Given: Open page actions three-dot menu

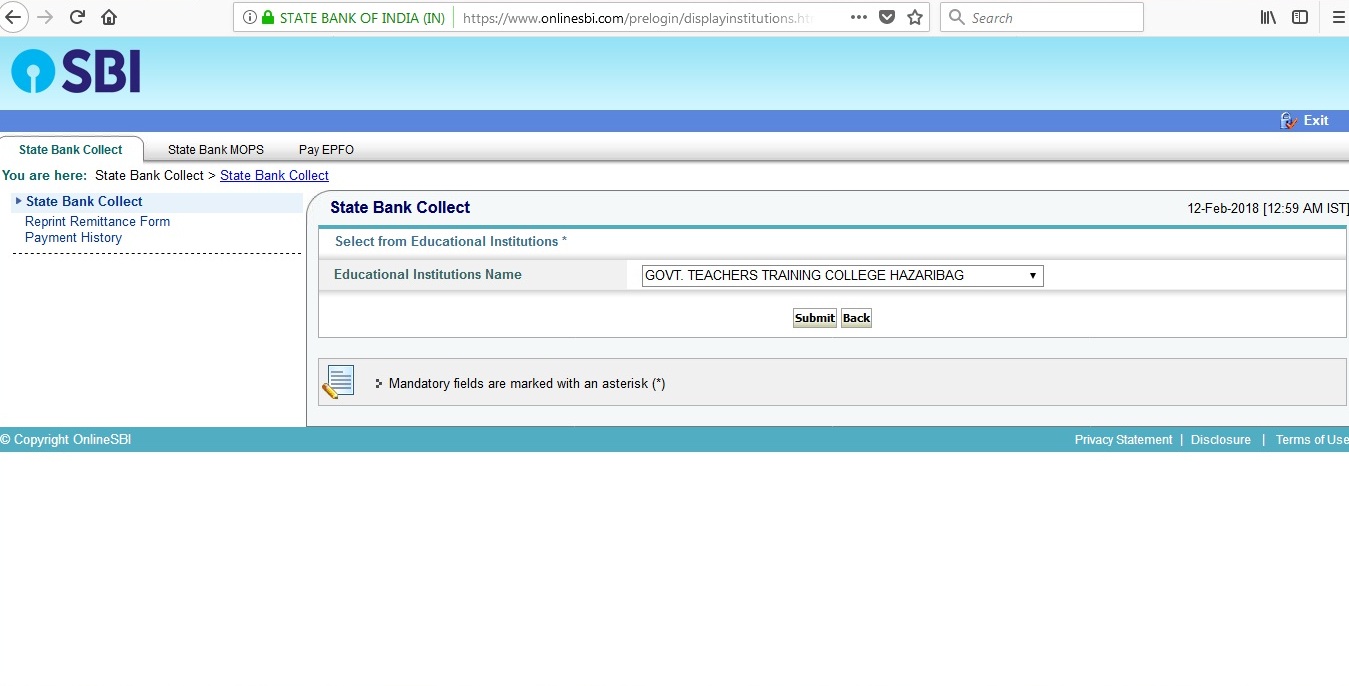Looking at the screenshot, I should click(x=859, y=17).
